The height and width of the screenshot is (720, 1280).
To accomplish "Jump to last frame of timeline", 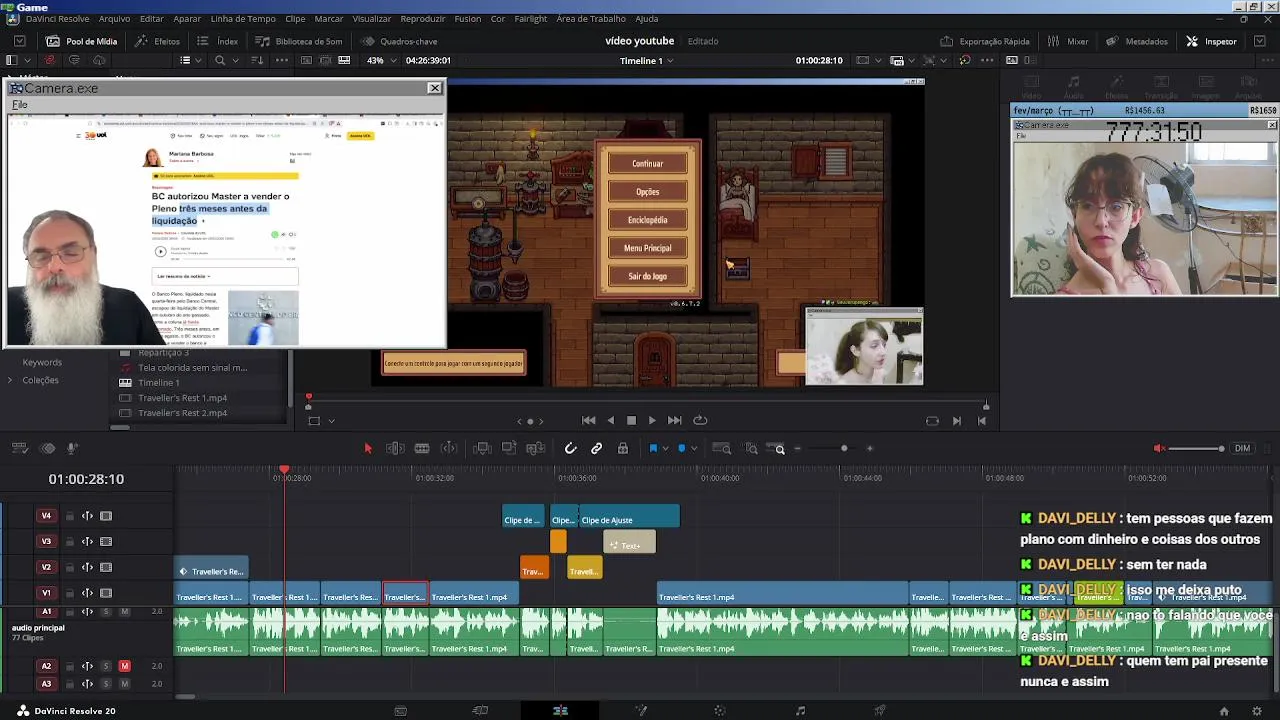I will [675, 421].
